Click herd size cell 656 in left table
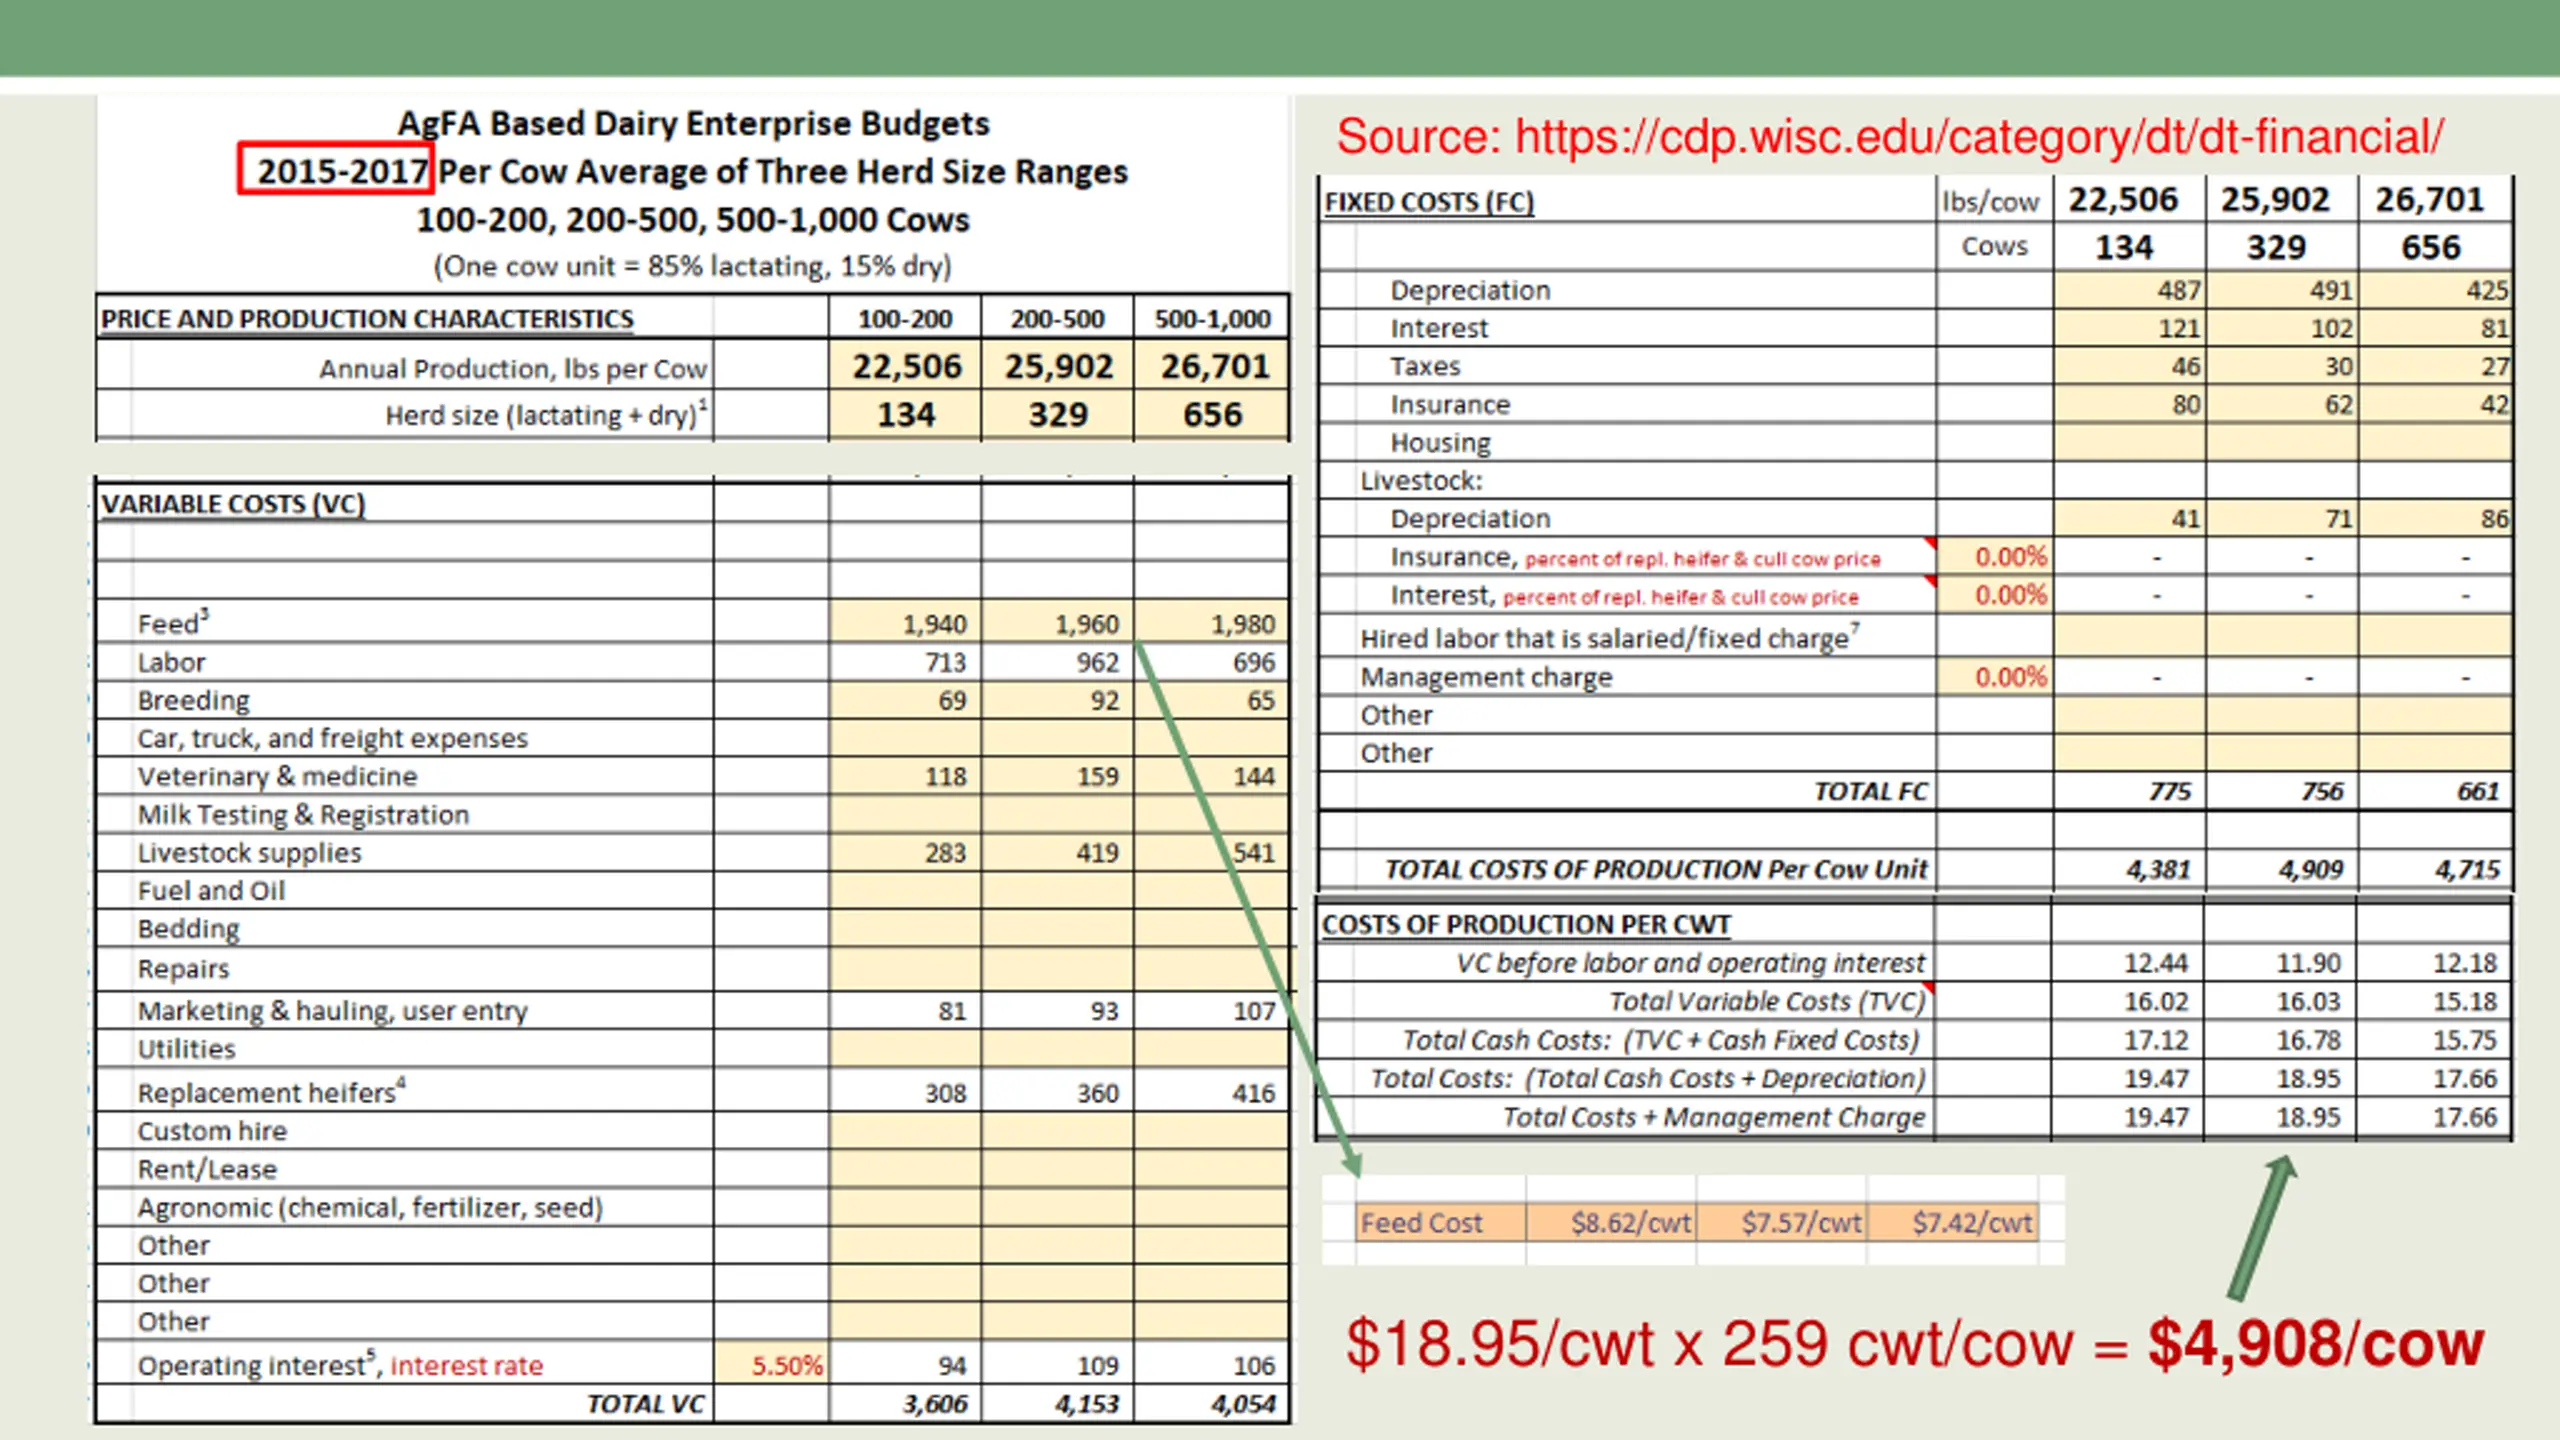 (1212, 414)
